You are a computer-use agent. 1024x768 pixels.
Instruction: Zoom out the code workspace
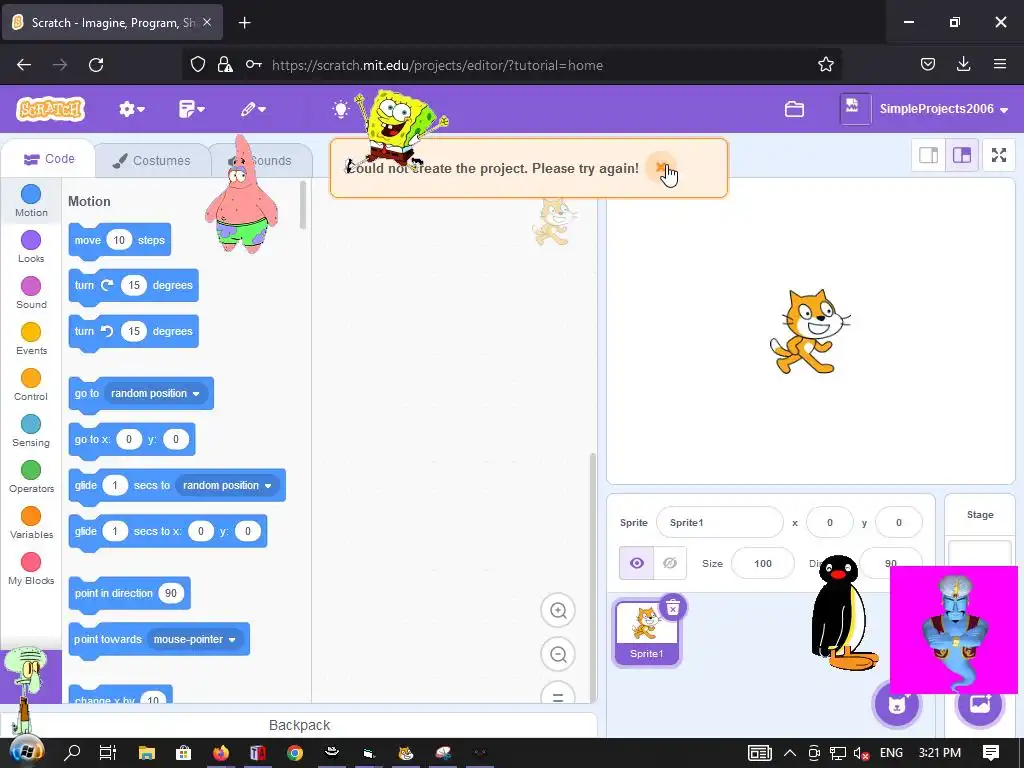[x=558, y=654]
